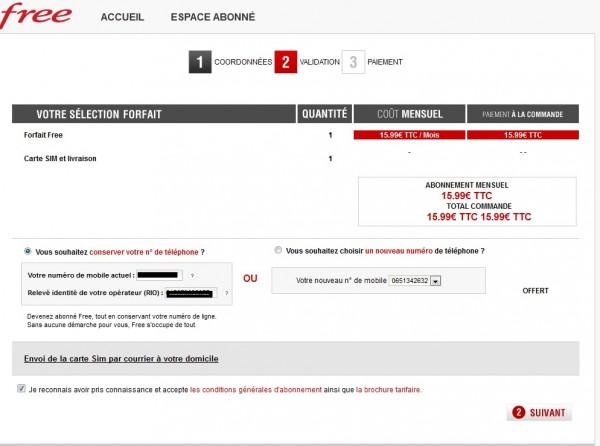Open the conditions générales d'abonnement link
The width and height of the screenshot is (600, 446).
click(256, 390)
